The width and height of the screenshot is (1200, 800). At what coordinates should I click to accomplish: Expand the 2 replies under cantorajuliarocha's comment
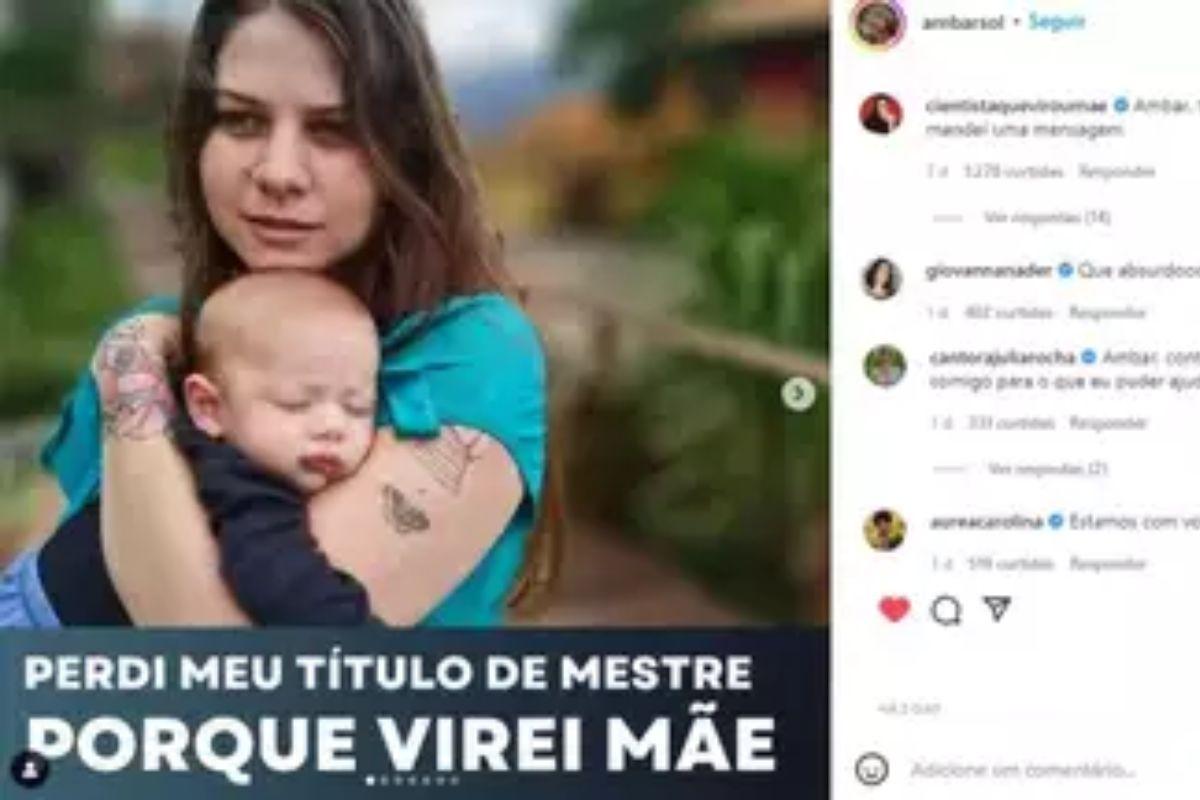1034,468
